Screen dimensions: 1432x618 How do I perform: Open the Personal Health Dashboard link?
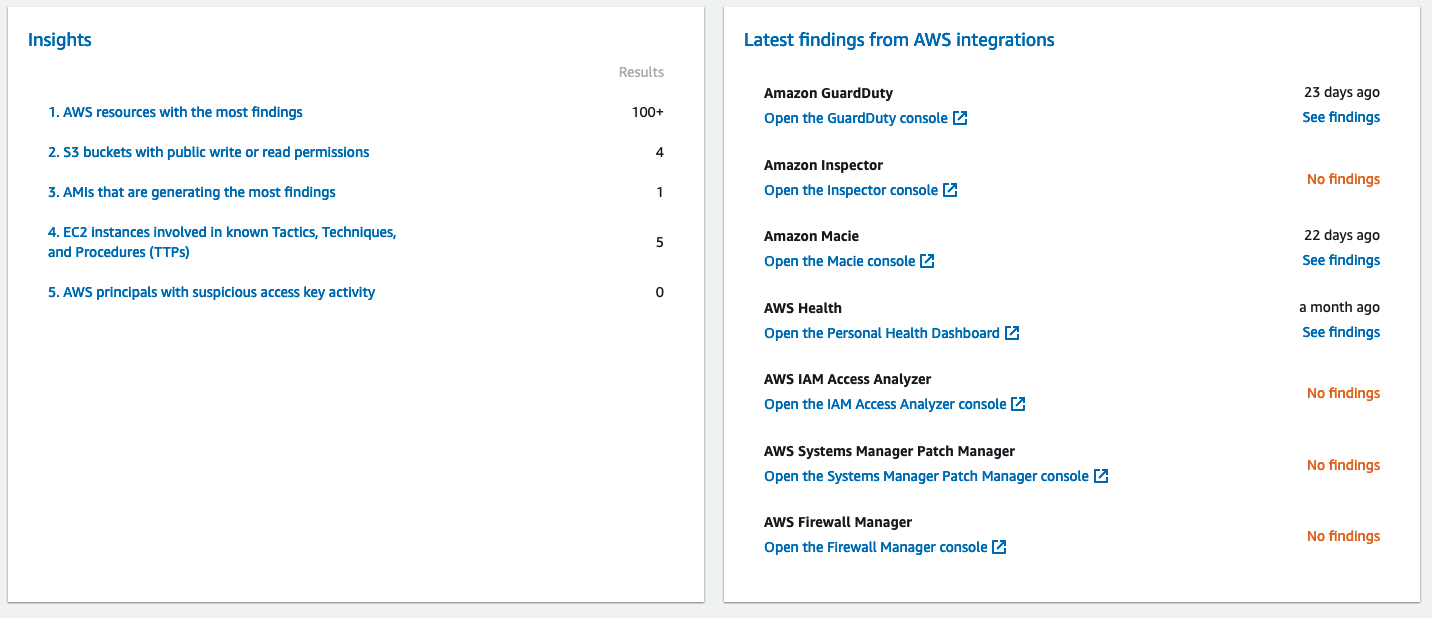[x=882, y=333]
